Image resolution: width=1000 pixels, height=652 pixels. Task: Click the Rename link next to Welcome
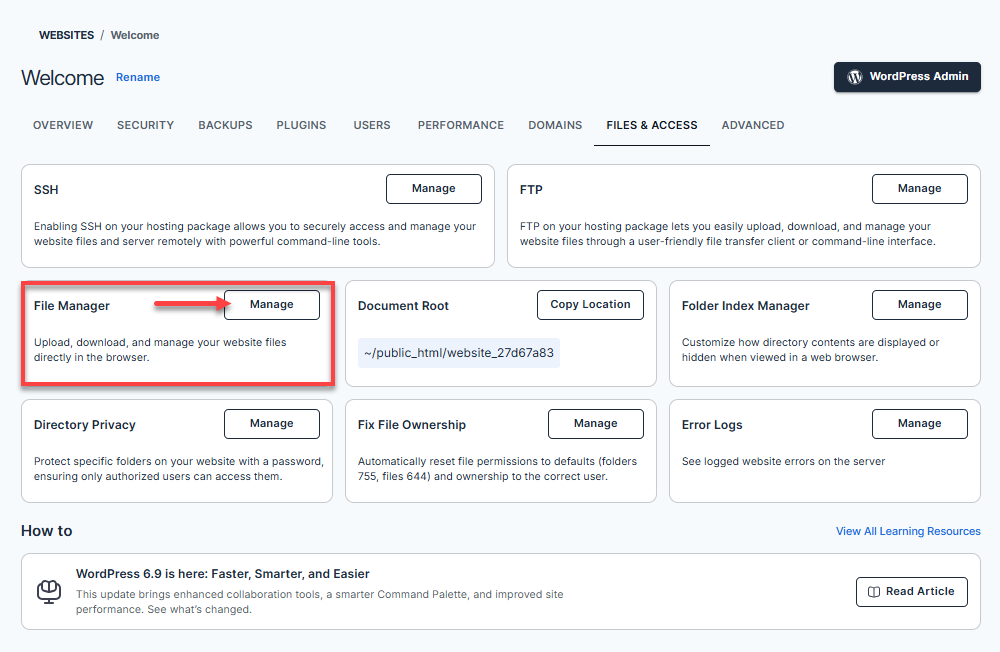click(138, 77)
